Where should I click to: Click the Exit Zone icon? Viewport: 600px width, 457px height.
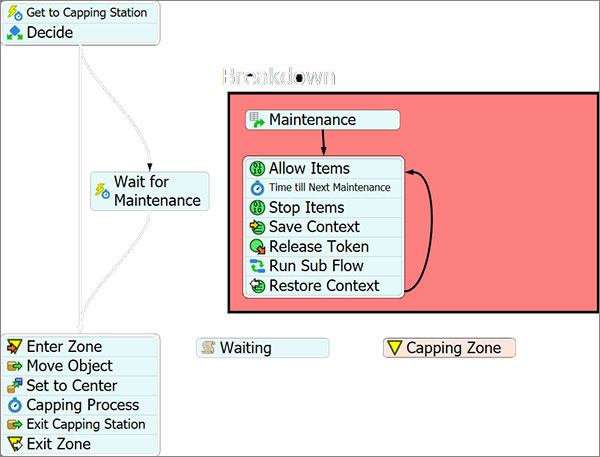coord(15,444)
